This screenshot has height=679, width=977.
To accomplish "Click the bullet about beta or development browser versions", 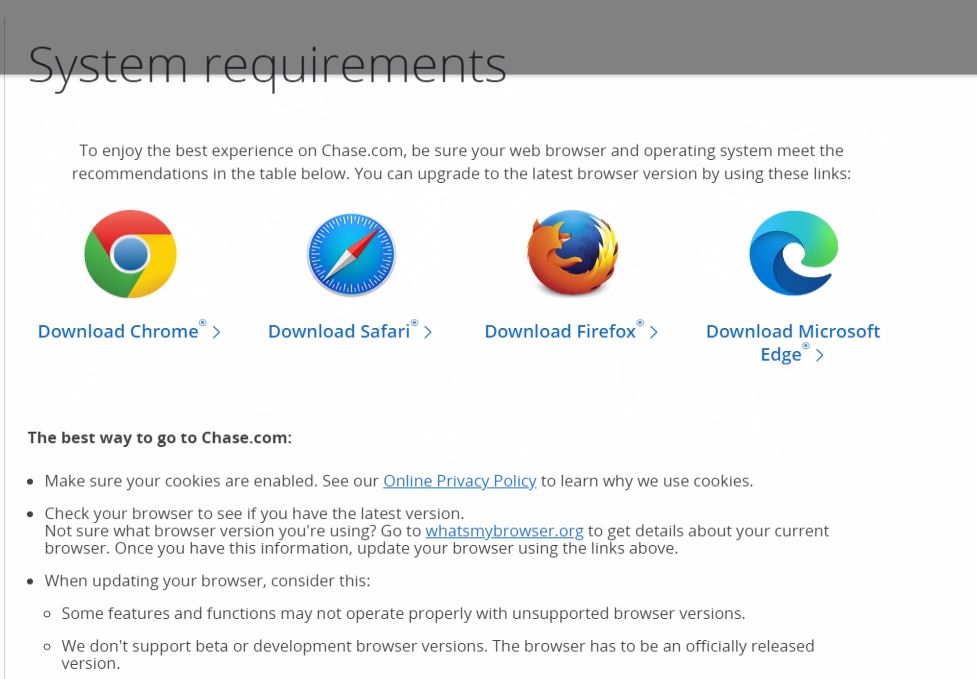I will (x=437, y=654).
